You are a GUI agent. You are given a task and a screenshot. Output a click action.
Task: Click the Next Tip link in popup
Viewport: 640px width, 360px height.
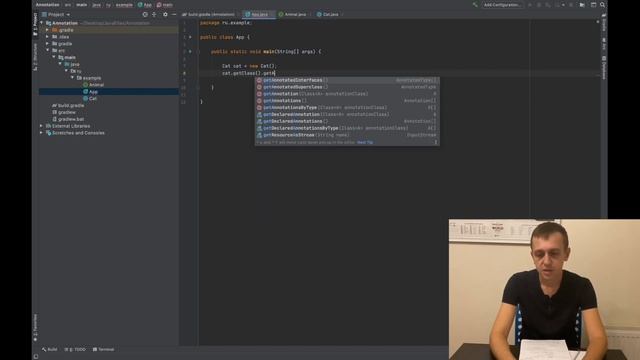[365, 142]
